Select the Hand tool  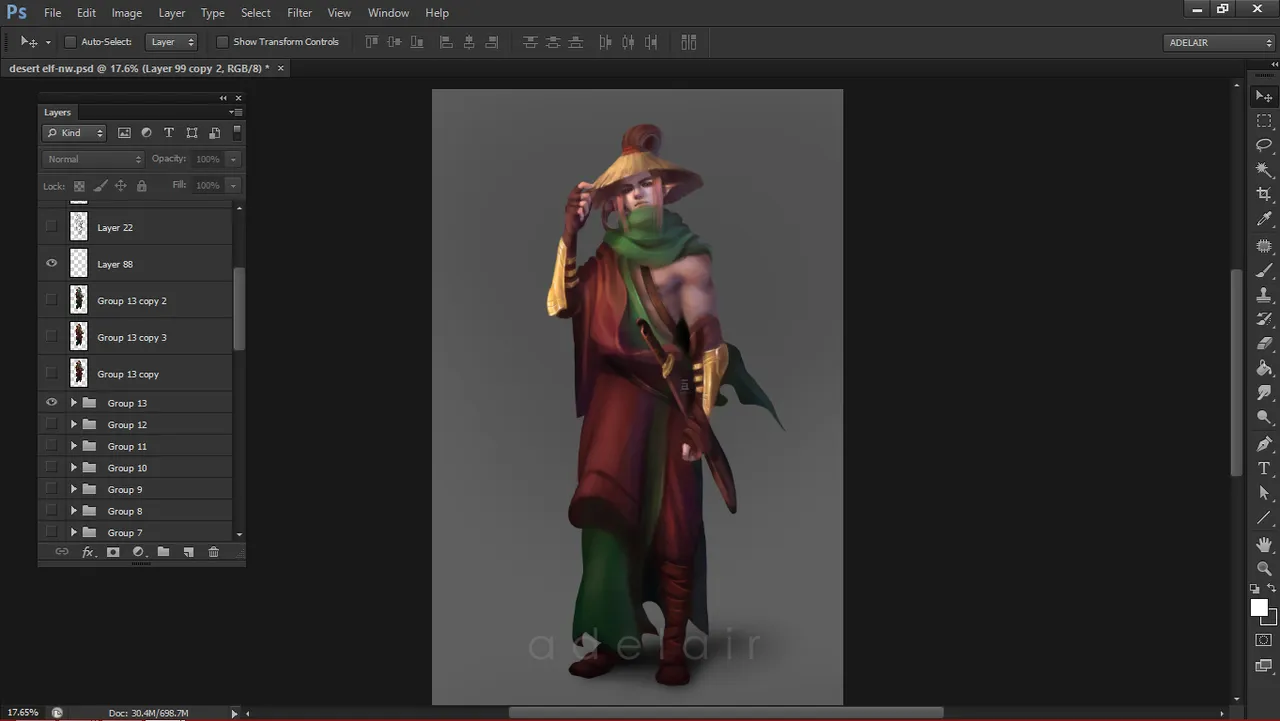tap(1264, 544)
